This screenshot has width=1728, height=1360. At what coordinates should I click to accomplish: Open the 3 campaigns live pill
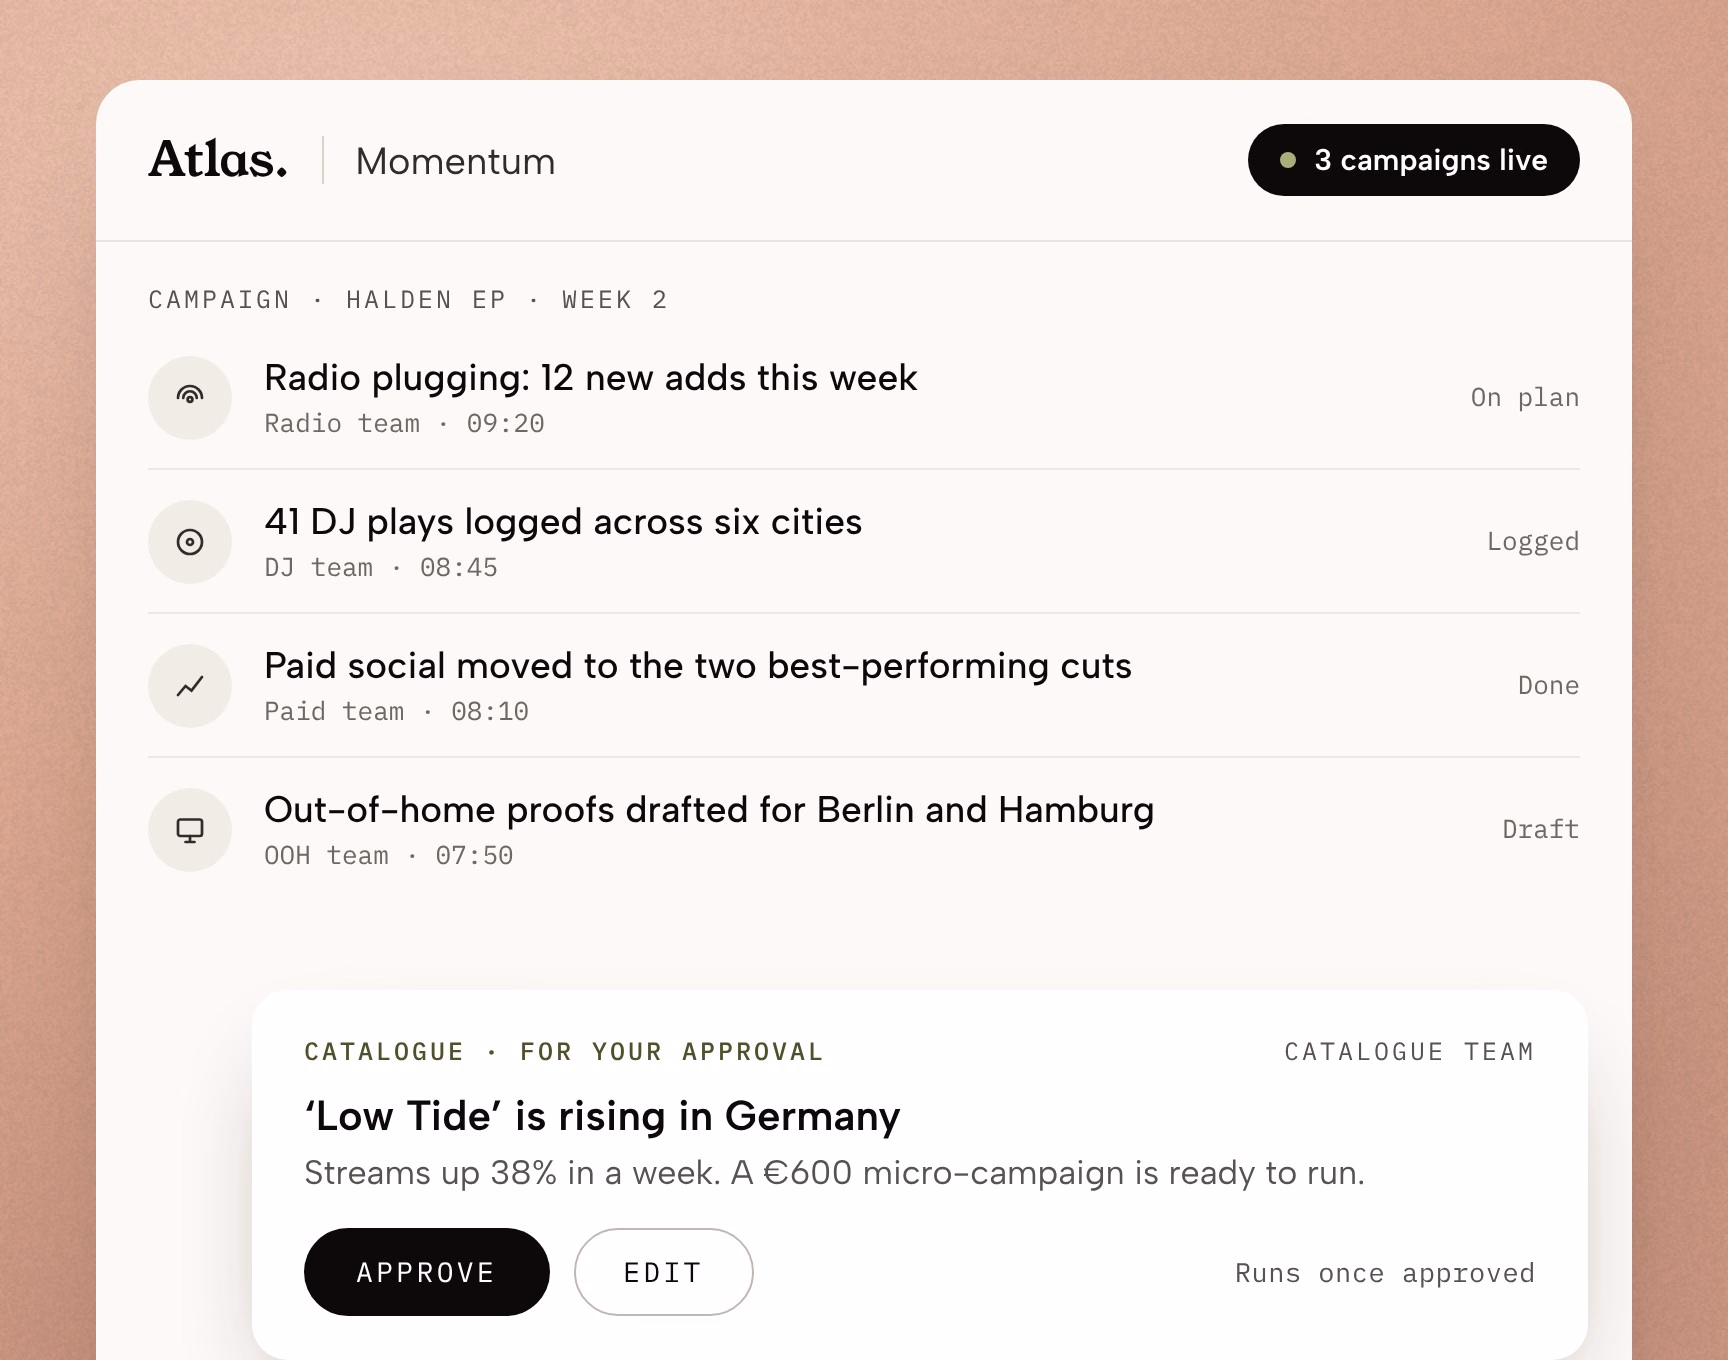(1413, 160)
